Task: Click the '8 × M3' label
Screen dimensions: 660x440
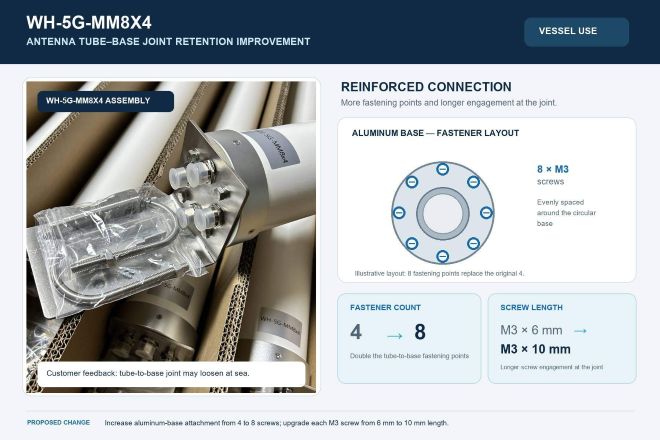Action: (x=553, y=169)
